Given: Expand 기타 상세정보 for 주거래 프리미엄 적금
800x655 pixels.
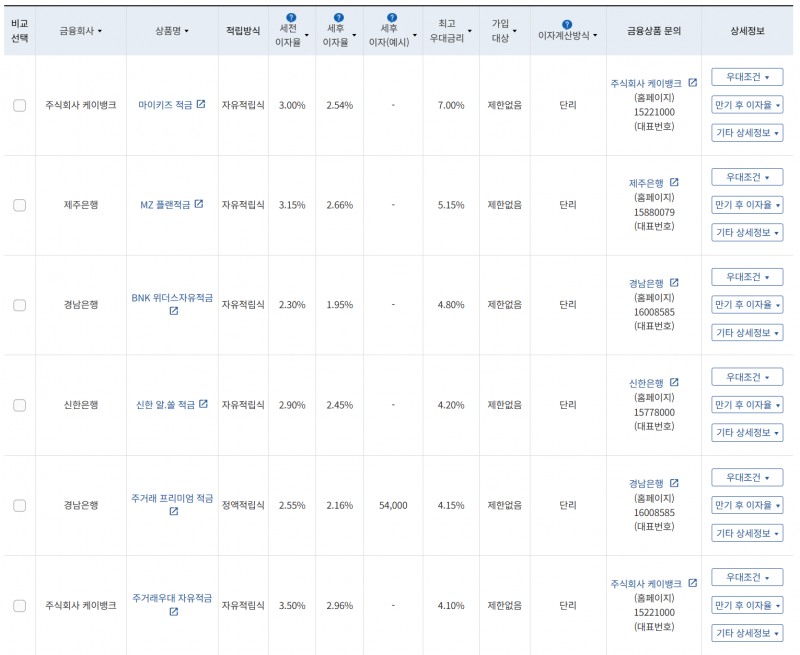Looking at the screenshot, I should click(x=747, y=533).
